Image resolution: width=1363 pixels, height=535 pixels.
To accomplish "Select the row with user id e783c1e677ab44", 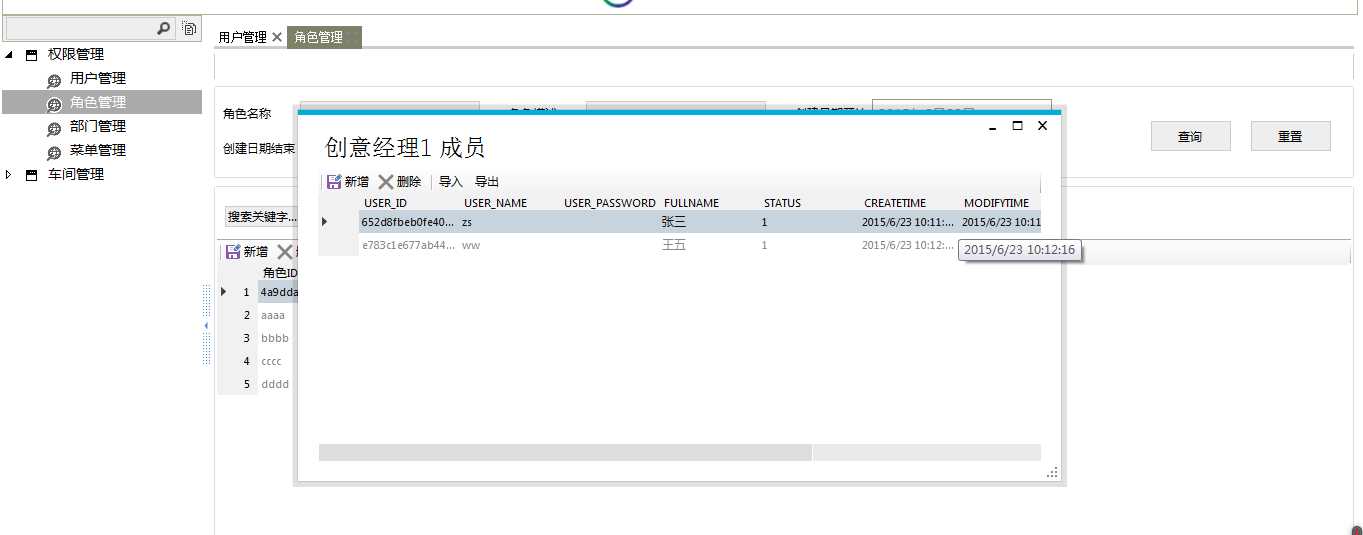I will tap(680, 245).
